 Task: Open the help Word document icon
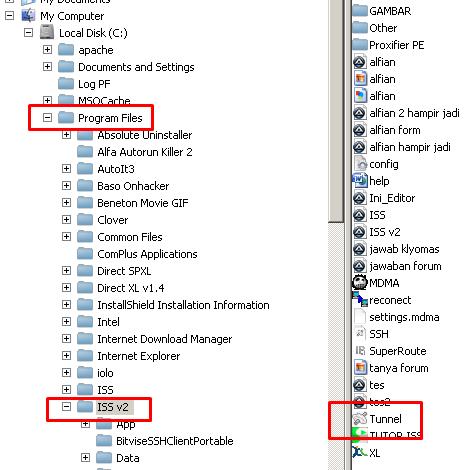point(360,181)
